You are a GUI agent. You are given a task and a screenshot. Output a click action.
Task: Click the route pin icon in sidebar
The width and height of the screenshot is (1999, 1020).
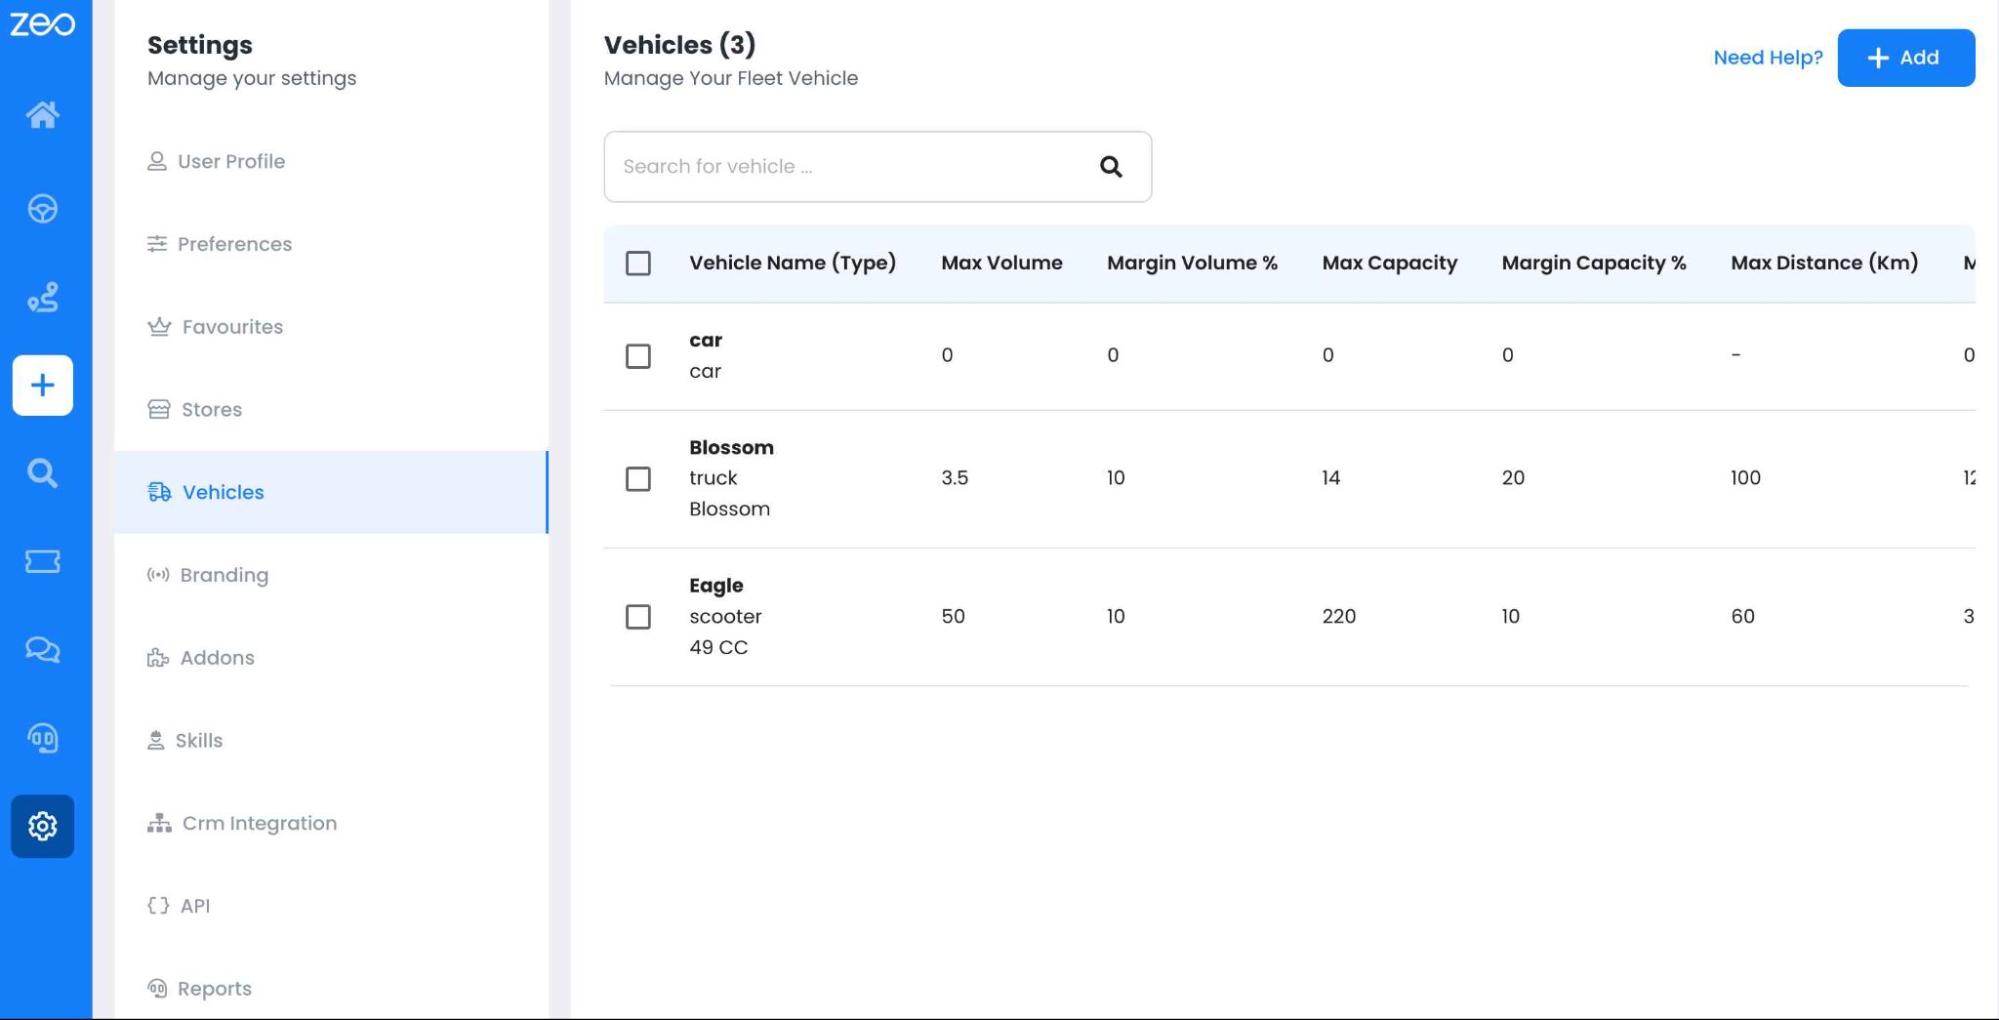(42, 297)
